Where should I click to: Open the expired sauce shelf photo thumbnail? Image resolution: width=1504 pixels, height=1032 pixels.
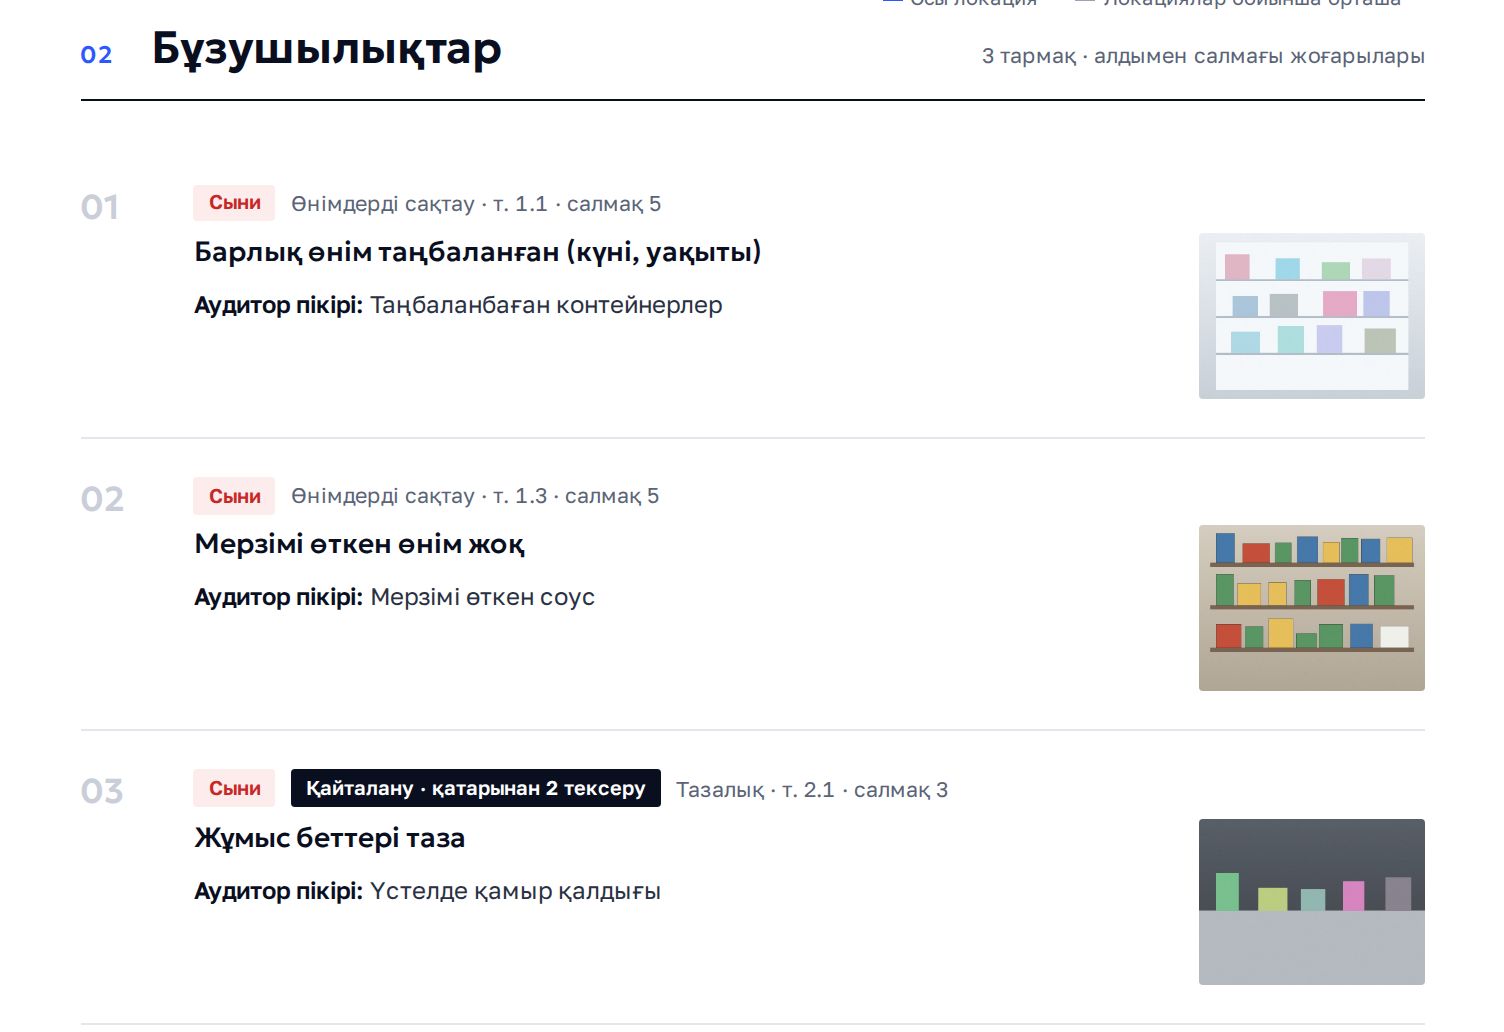[x=1311, y=608]
